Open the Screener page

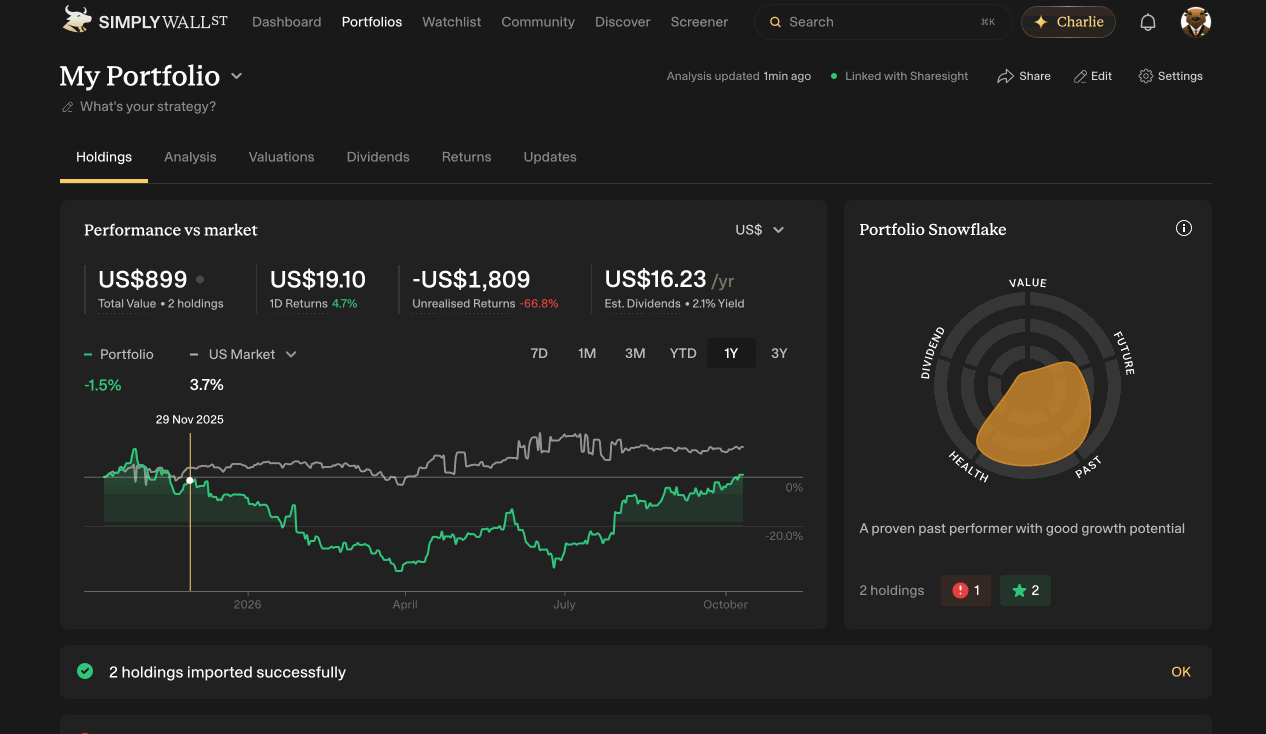pyautogui.click(x=699, y=22)
